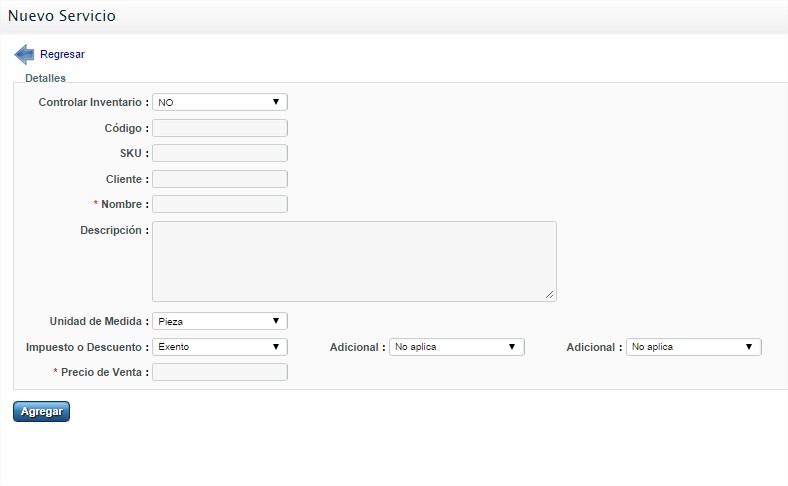Click the blue back arrow icon
Image resolution: width=788 pixels, height=486 pixels.
click(x=24, y=54)
